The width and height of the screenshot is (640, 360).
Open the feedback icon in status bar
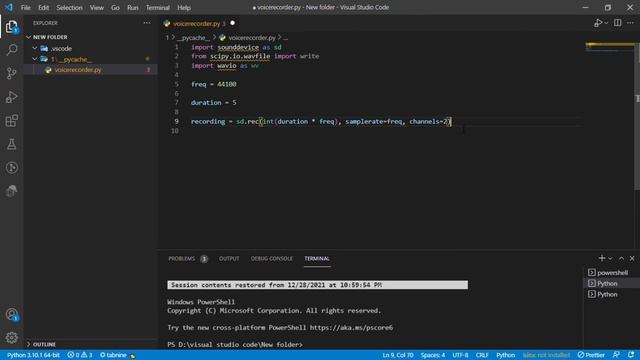click(x=616, y=355)
